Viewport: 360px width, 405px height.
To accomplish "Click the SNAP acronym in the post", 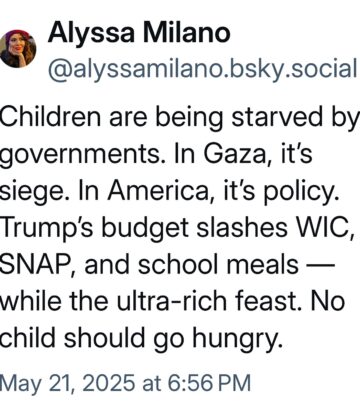I will click(38, 264).
